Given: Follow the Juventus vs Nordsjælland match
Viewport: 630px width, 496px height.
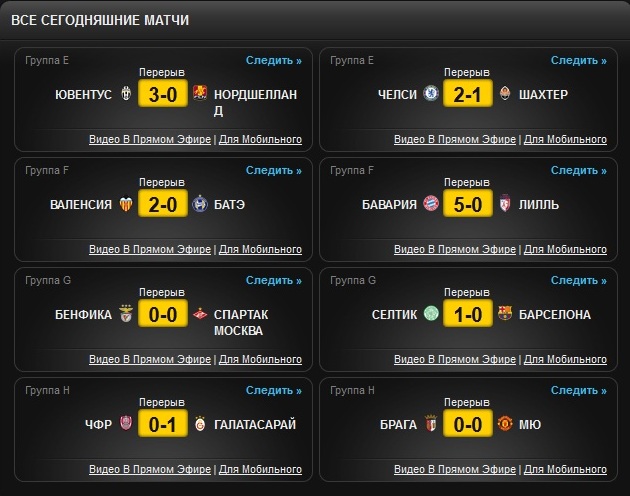Looking at the screenshot, I should (273, 61).
